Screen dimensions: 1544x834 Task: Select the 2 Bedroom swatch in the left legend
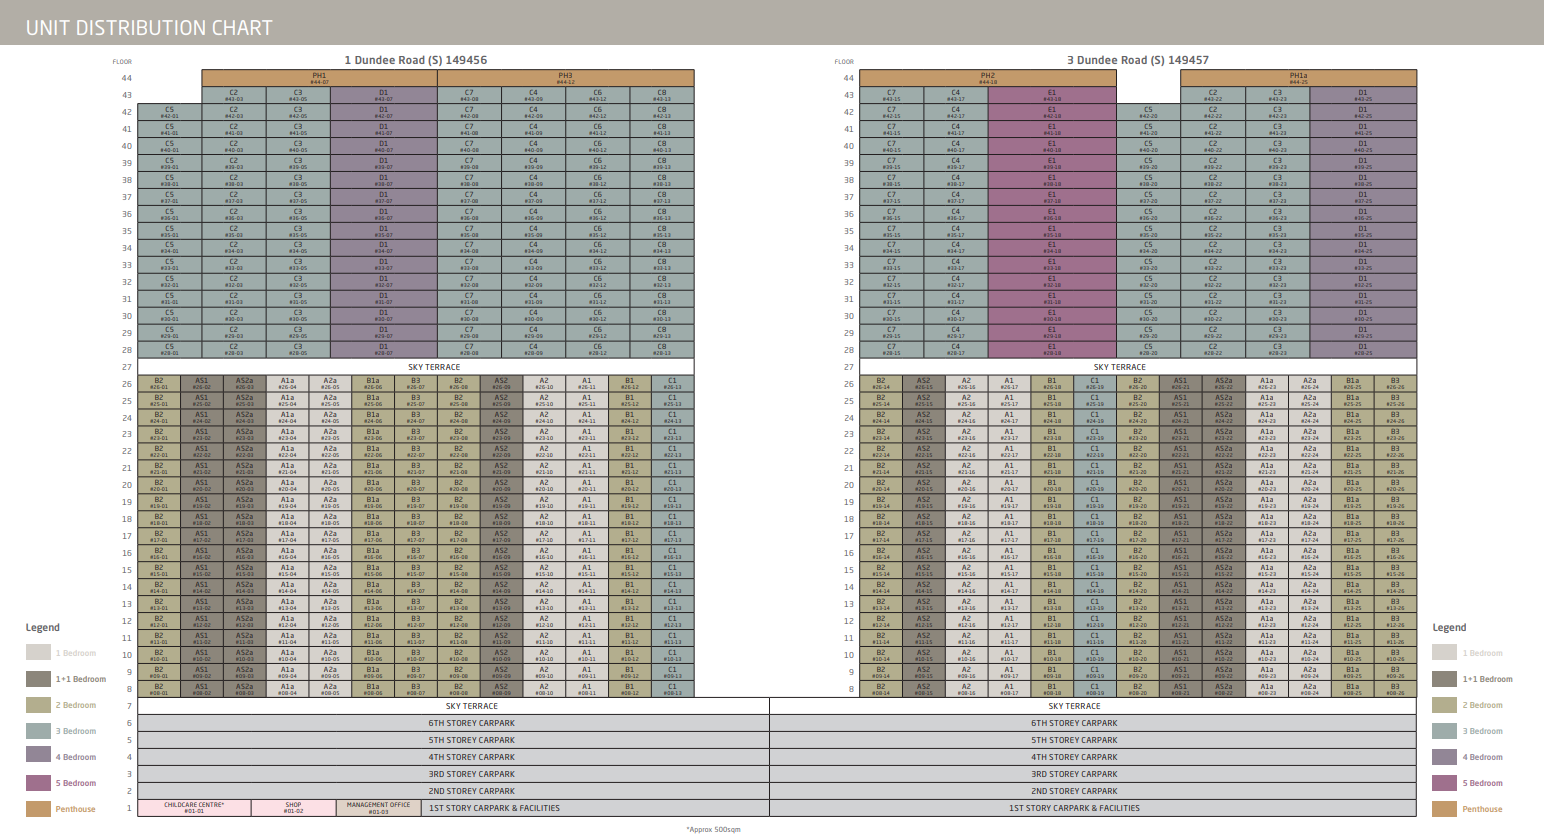coord(38,705)
